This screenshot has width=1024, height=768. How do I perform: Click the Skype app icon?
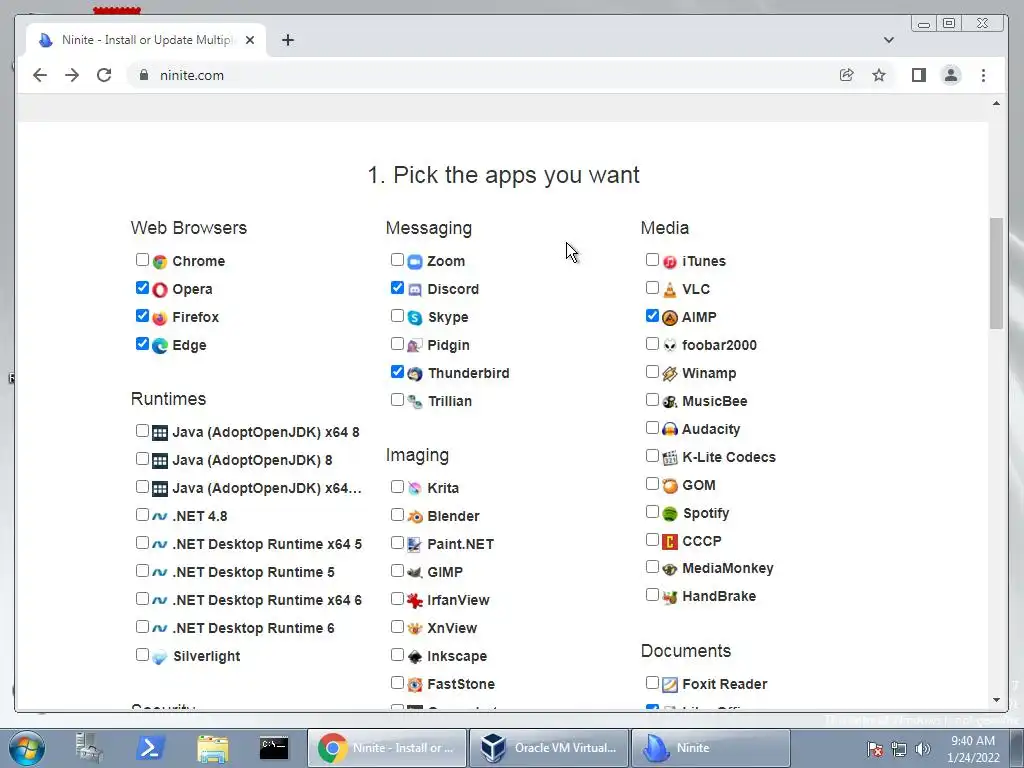click(x=415, y=318)
